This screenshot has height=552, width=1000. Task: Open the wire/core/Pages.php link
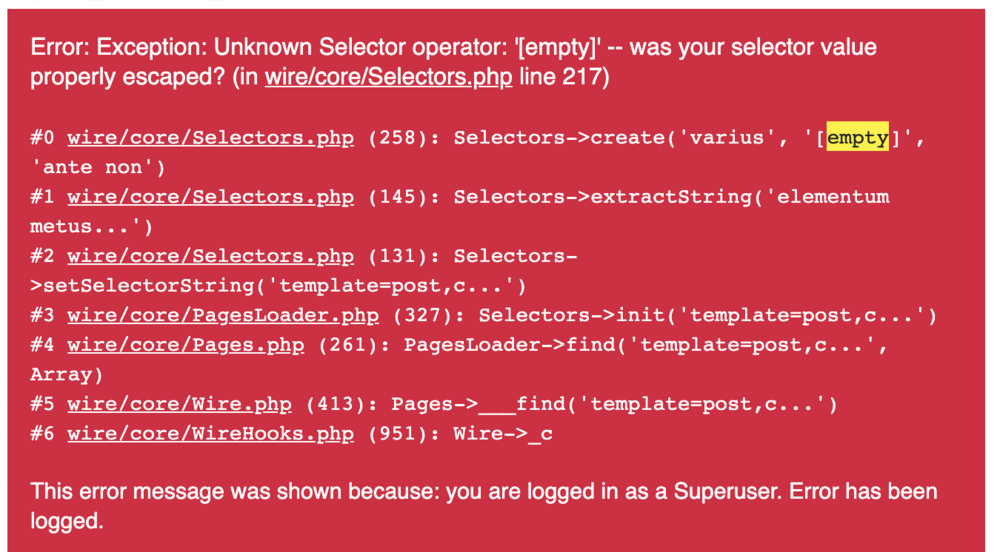[185, 345]
